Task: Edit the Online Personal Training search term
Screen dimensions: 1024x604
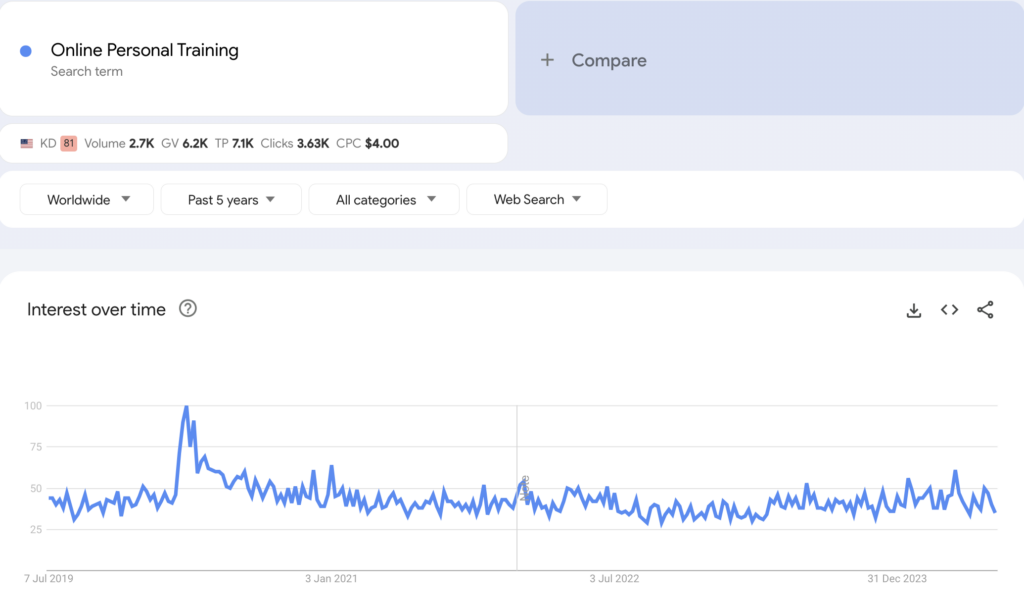Action: pyautogui.click(x=144, y=50)
